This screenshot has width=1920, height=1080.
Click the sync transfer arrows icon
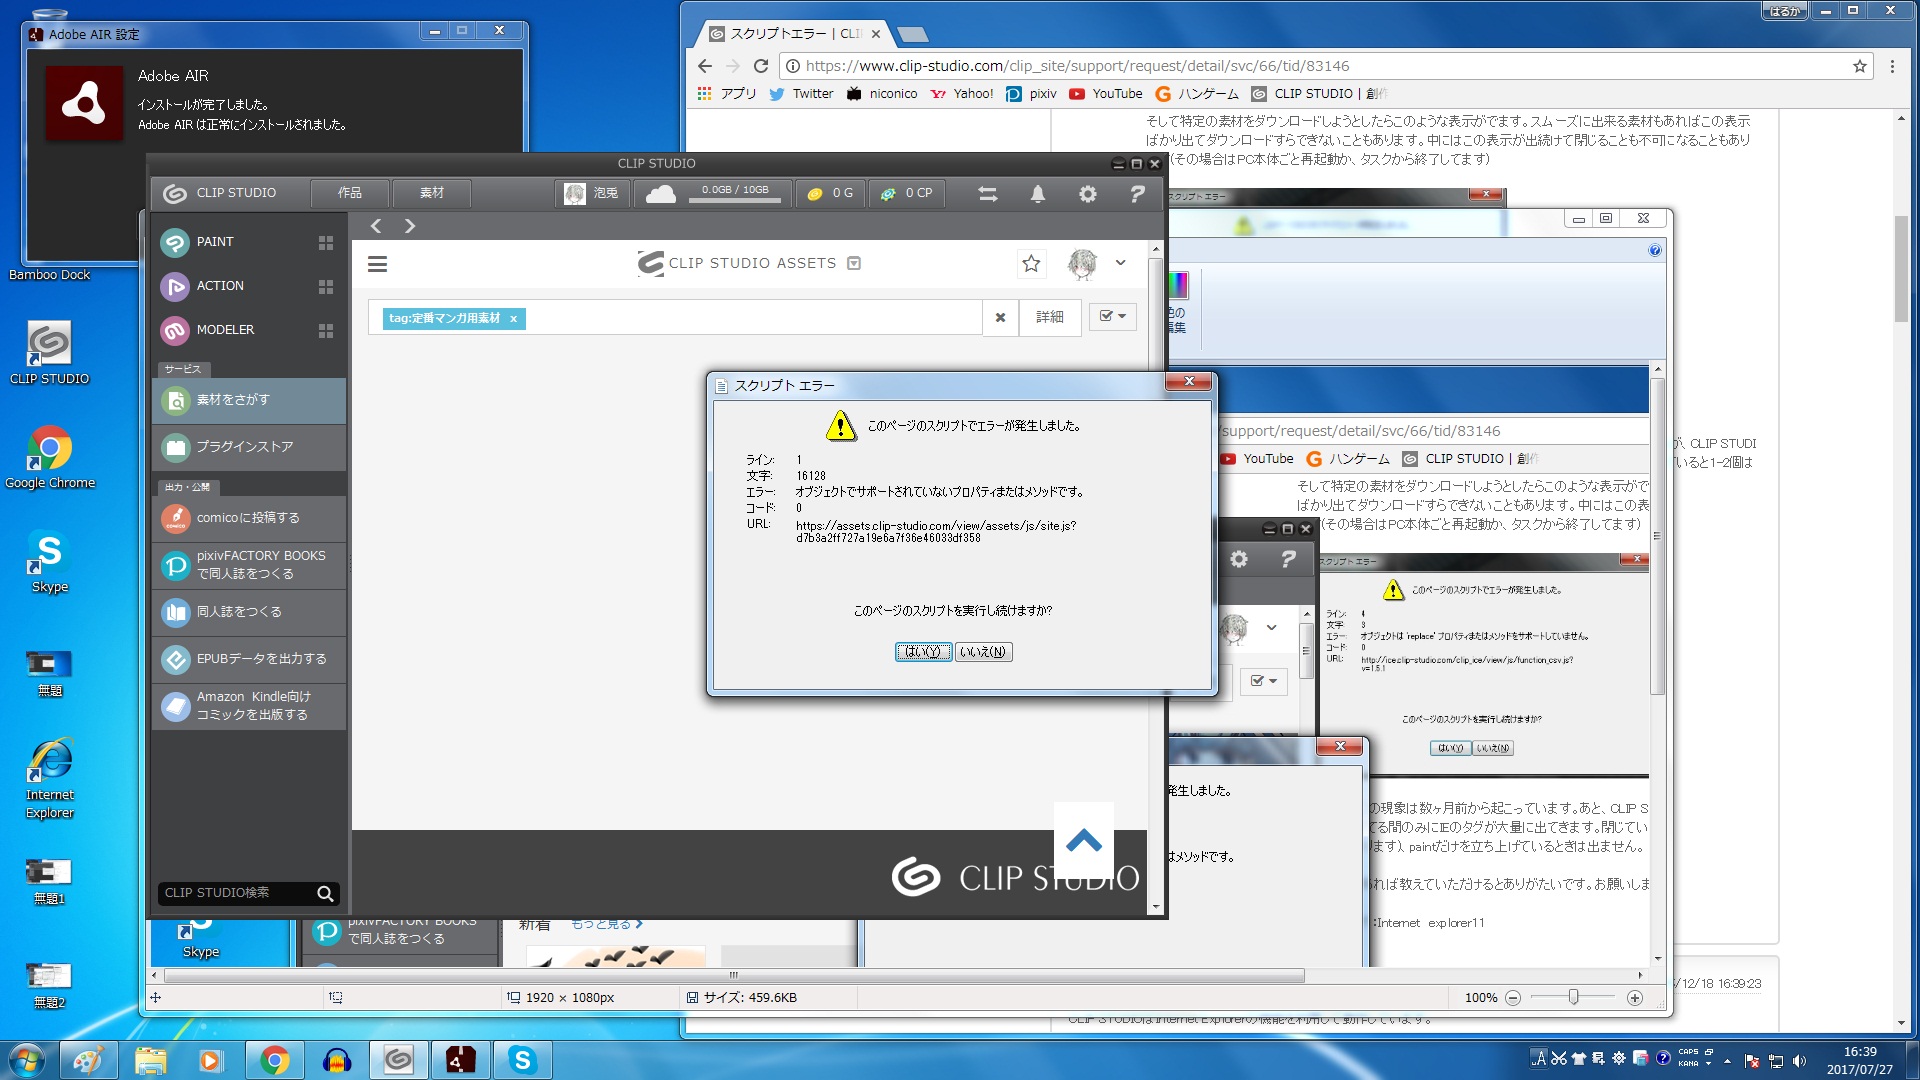988,194
